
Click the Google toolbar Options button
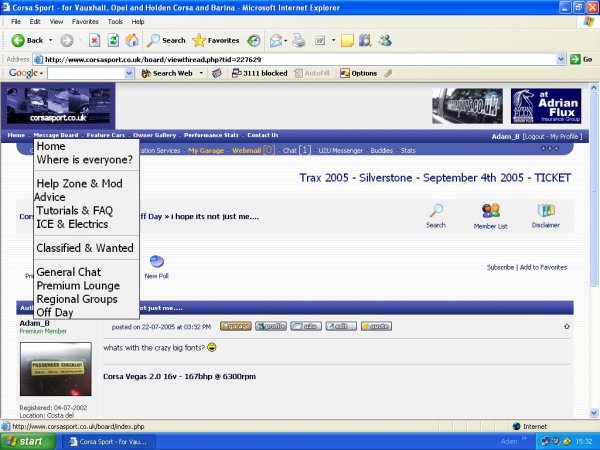[358, 73]
